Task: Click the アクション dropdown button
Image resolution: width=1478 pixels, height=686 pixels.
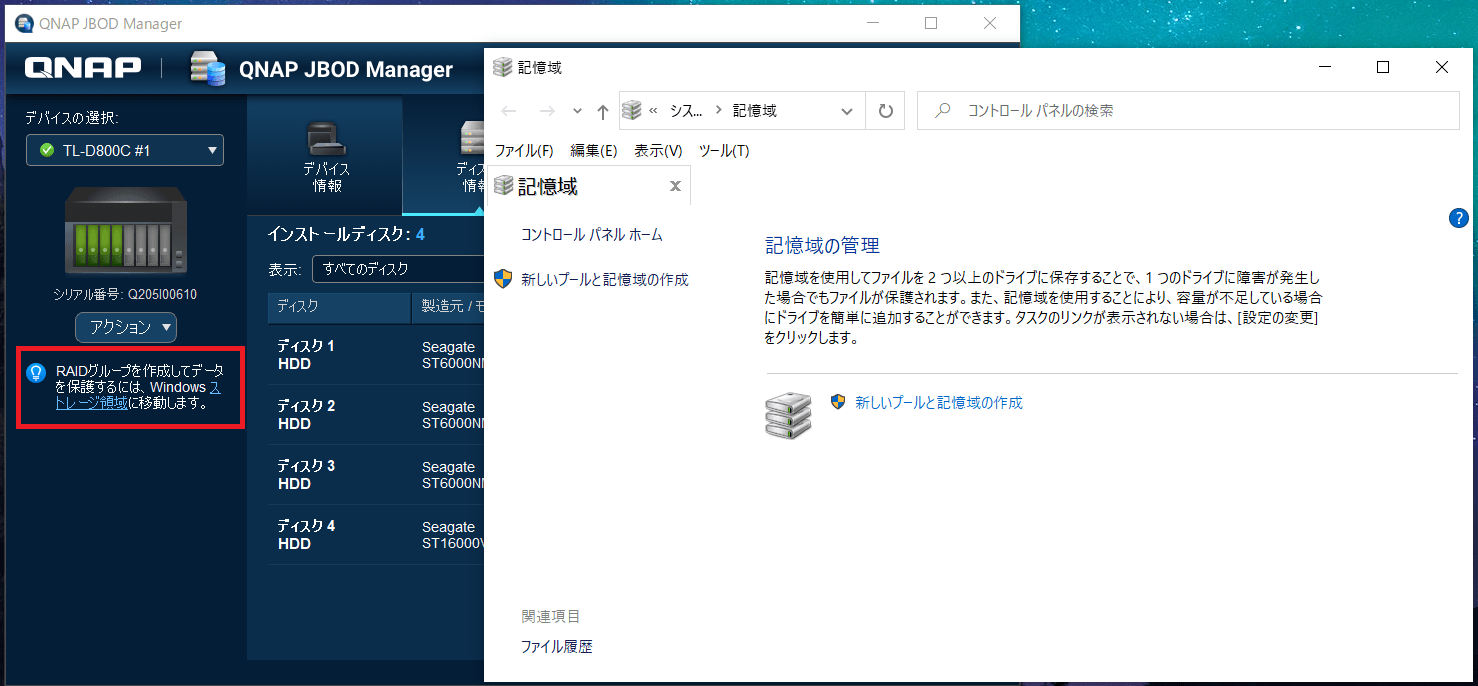Action: point(126,327)
